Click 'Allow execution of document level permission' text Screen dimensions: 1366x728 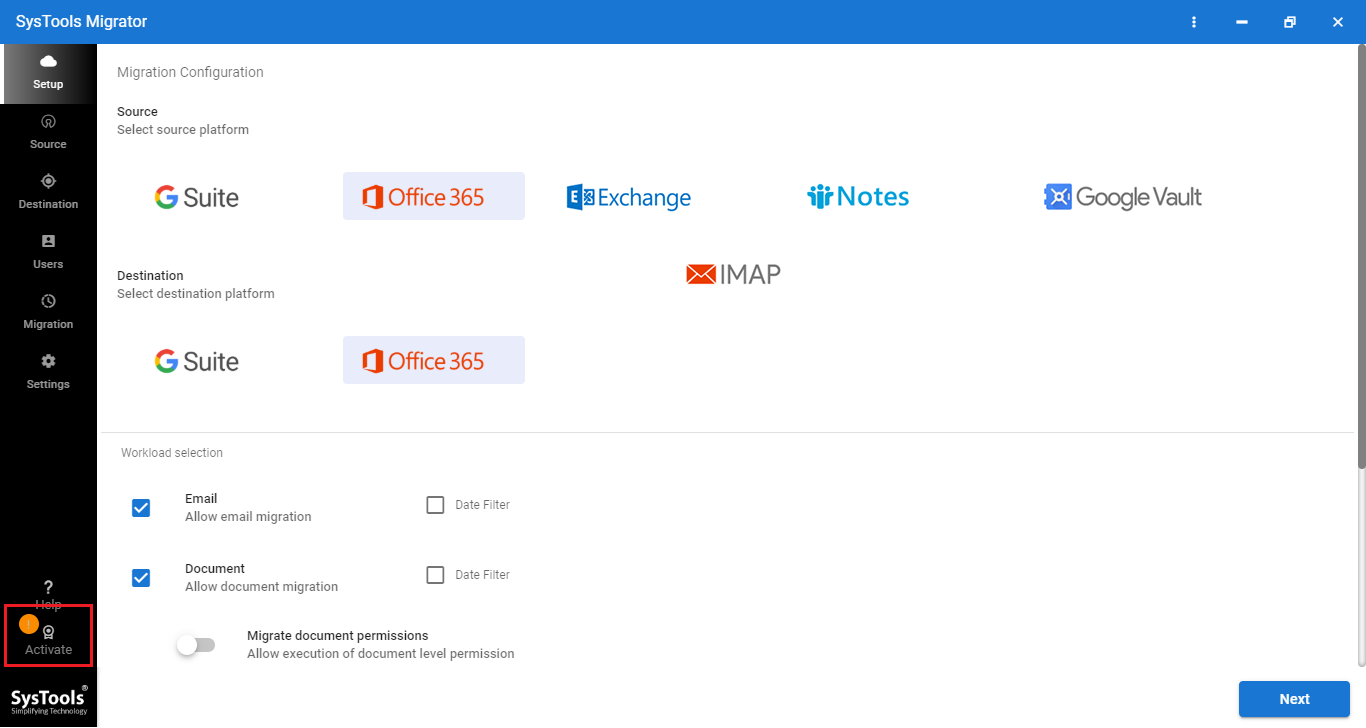[x=381, y=654]
